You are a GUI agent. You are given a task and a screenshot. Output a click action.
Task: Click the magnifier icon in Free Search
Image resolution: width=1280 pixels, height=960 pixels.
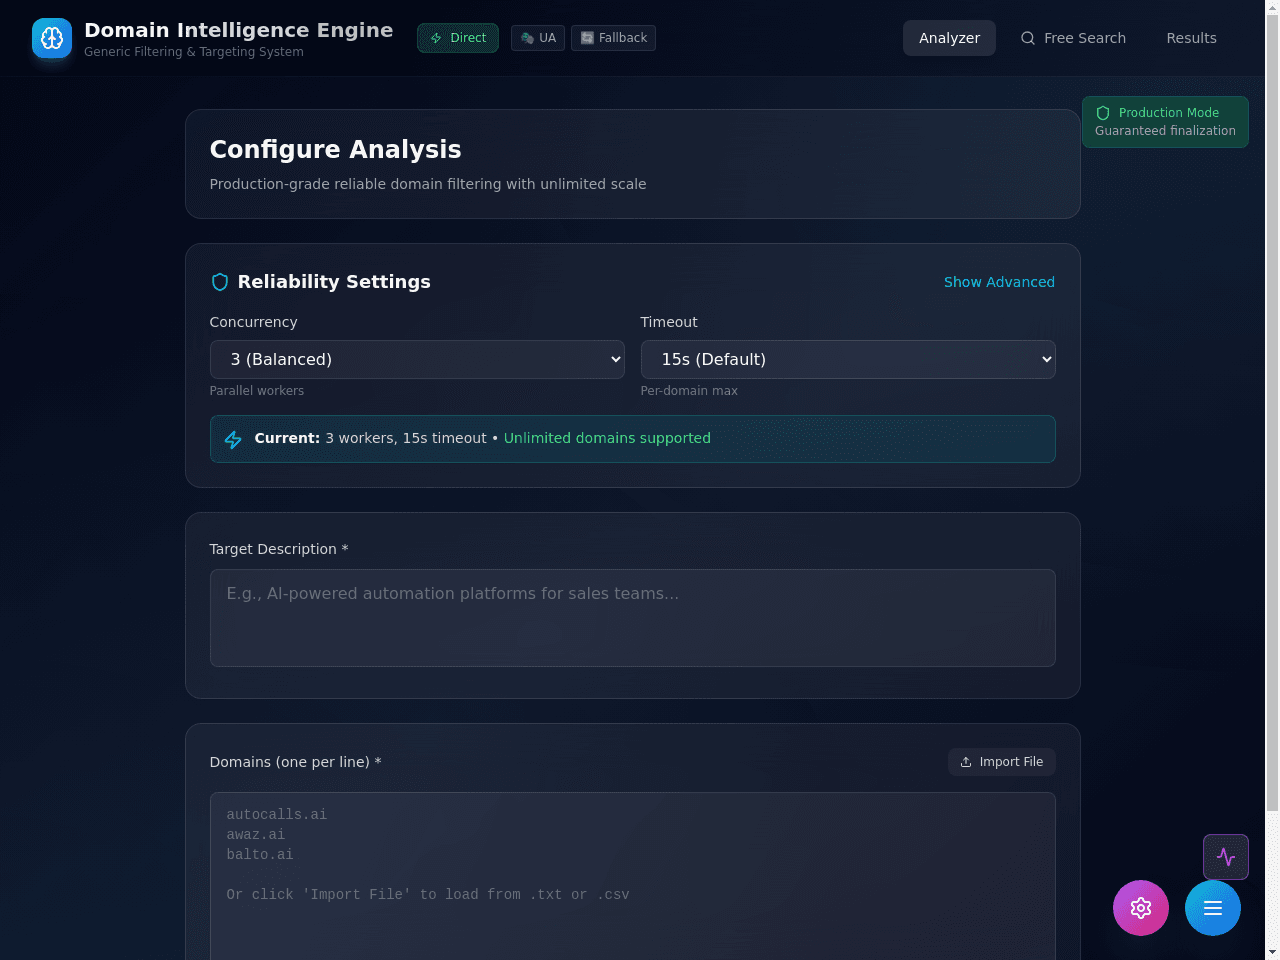[x=1027, y=38]
